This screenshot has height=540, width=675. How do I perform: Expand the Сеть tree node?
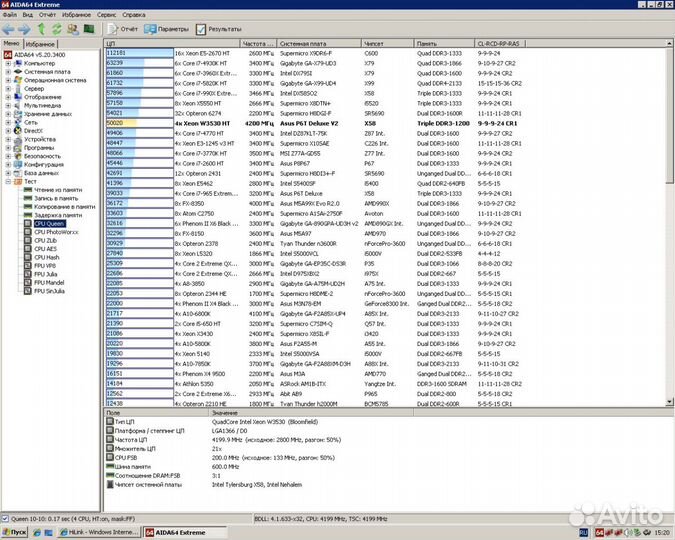8,122
